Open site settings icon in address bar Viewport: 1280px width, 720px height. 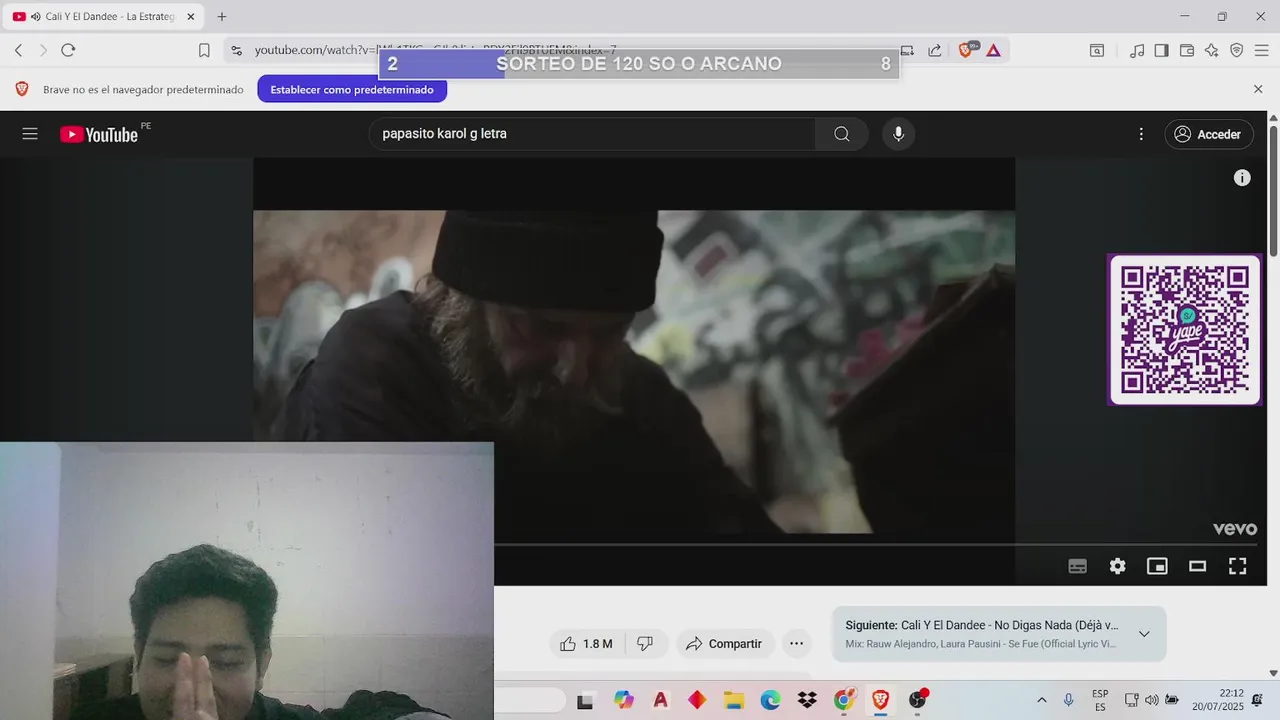click(236, 50)
